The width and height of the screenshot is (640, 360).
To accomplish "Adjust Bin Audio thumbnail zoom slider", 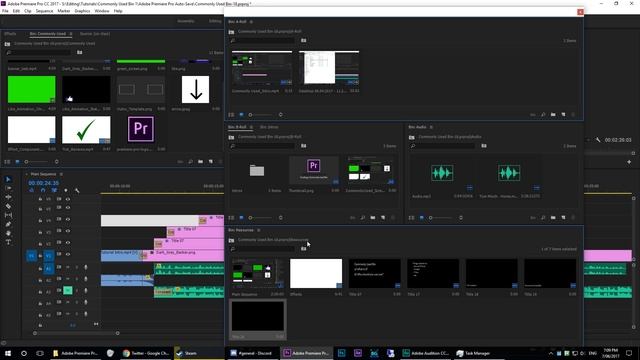I will (x=445, y=218).
